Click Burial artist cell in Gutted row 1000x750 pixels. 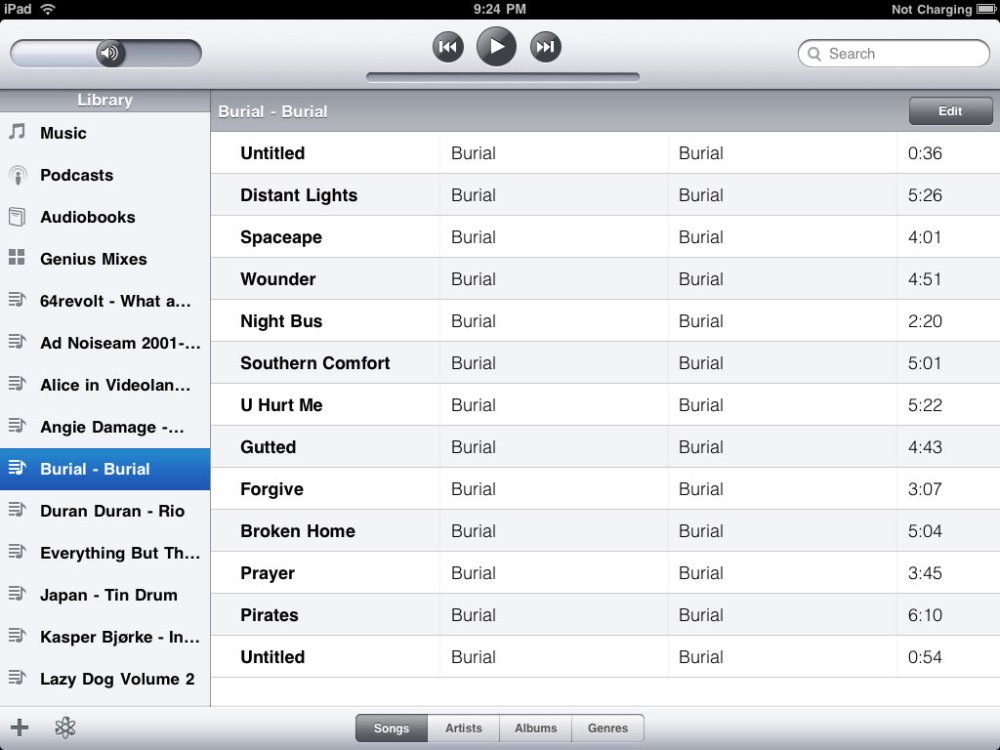tap(473, 447)
